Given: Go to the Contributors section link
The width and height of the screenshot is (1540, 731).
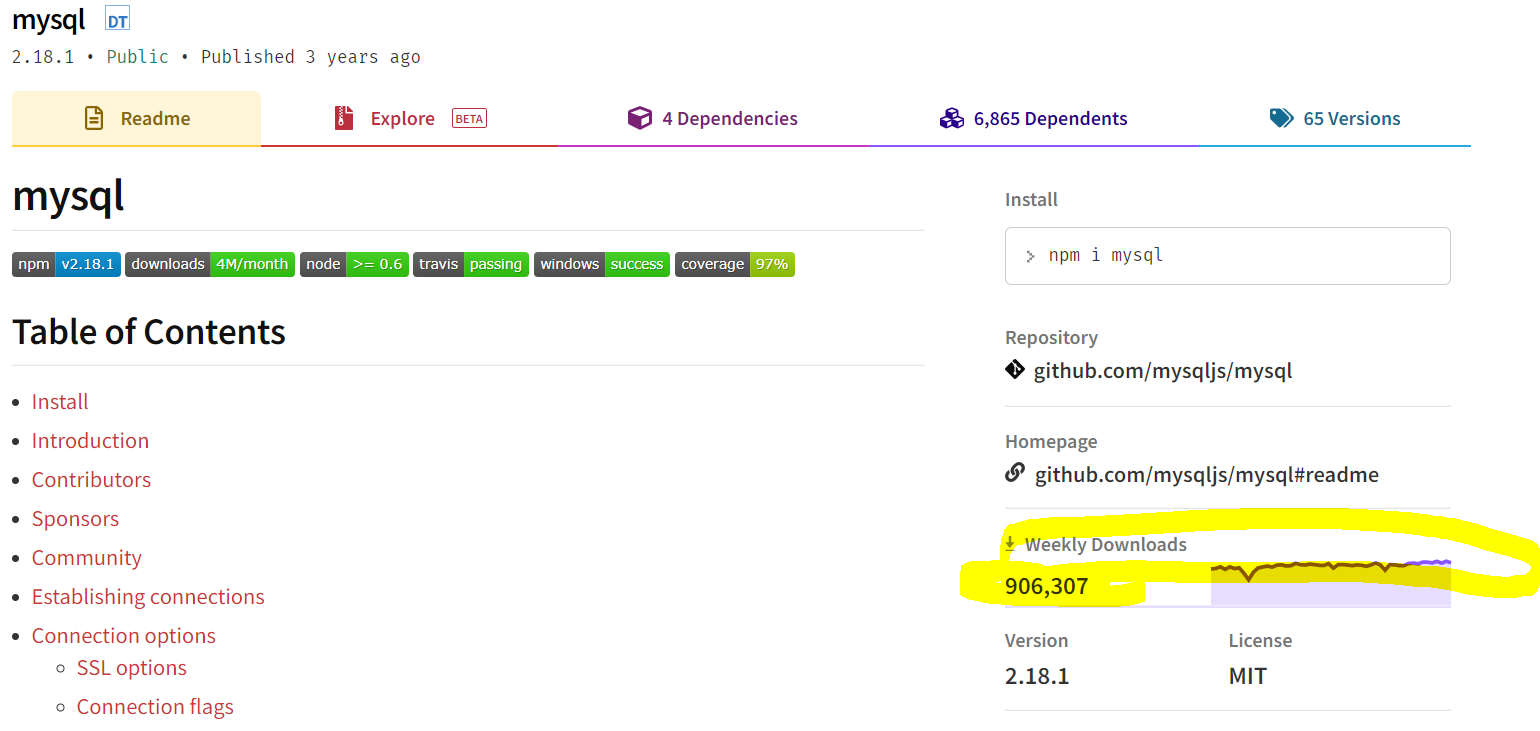Looking at the screenshot, I should pyautogui.click(x=91, y=479).
